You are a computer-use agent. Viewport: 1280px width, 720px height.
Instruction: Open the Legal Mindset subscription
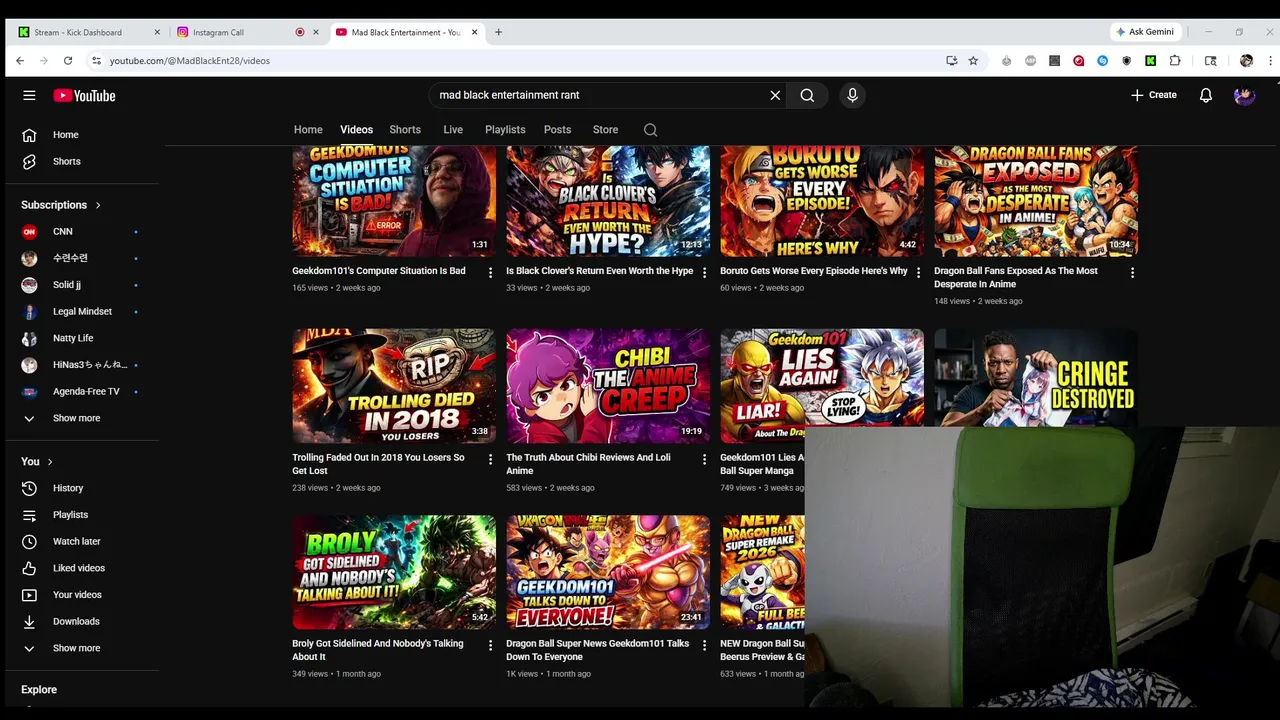(82, 311)
